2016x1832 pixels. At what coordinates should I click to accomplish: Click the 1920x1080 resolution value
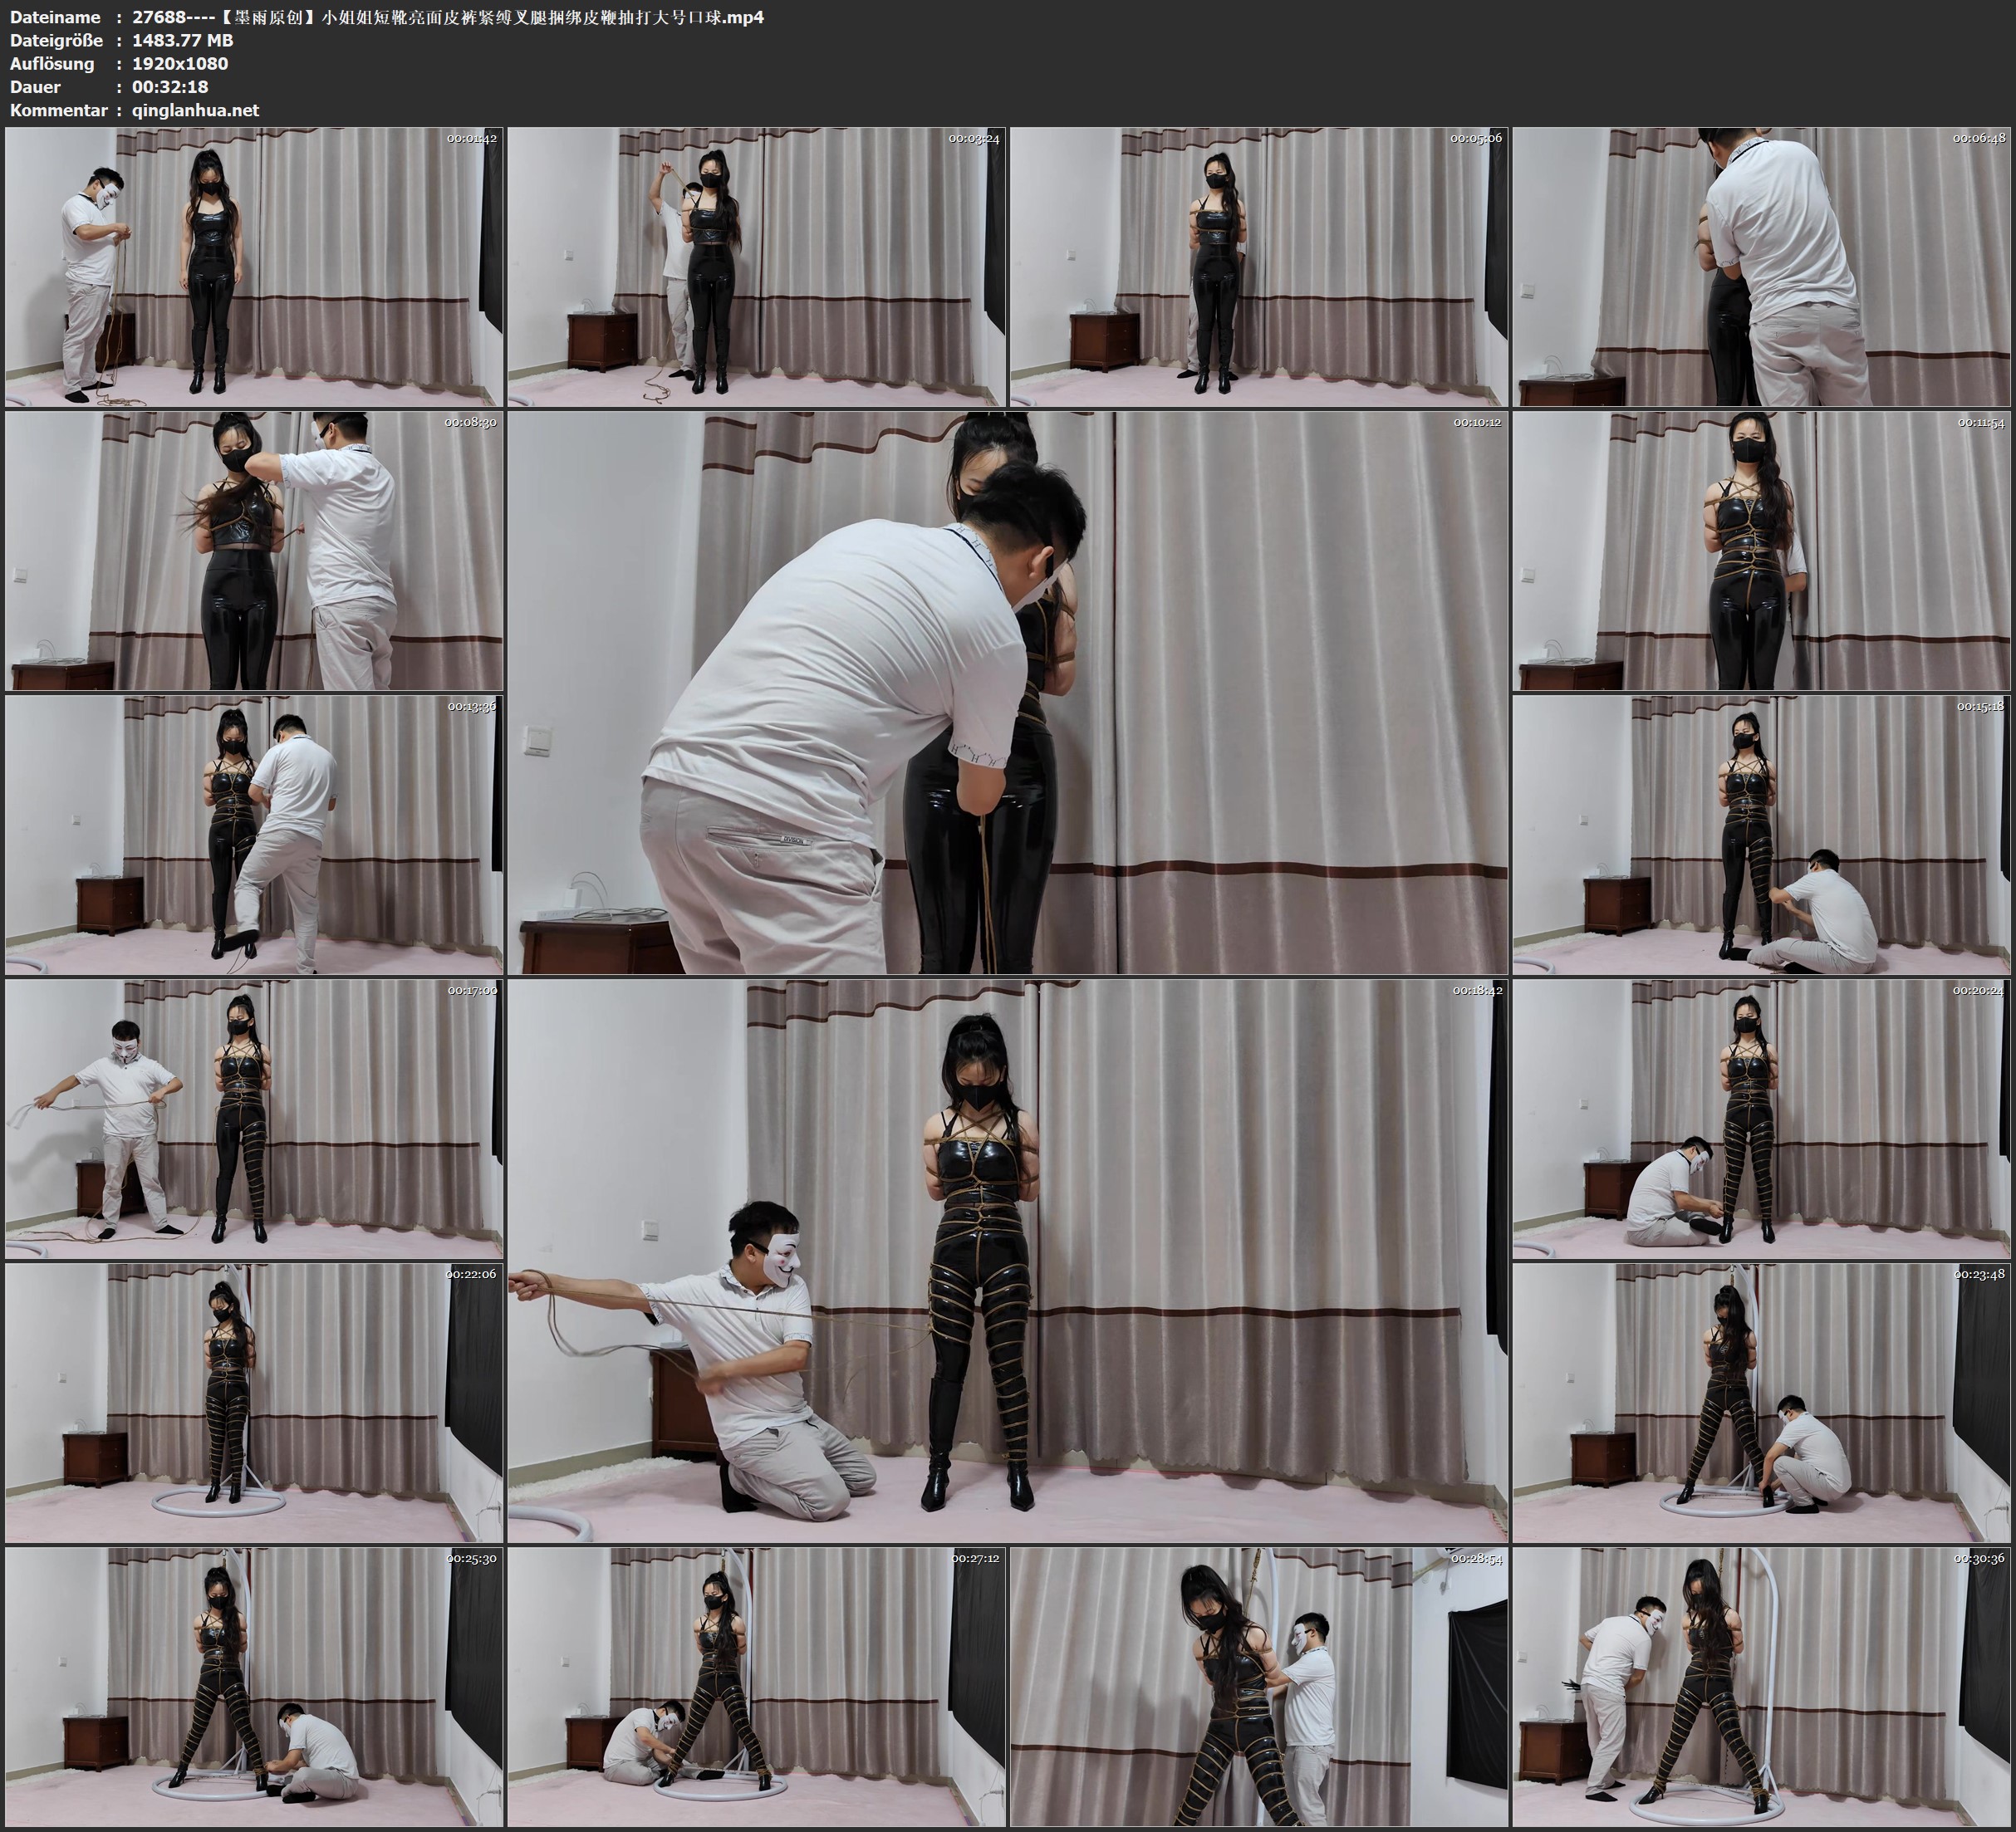click(180, 63)
